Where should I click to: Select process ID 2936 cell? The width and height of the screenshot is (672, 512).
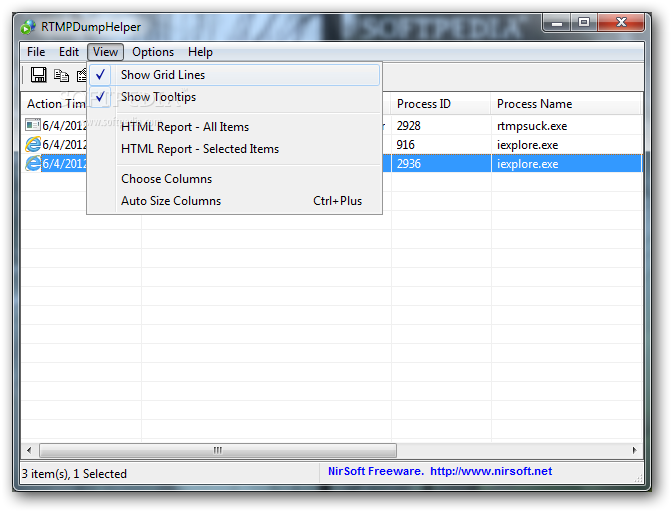pyautogui.click(x=408, y=164)
